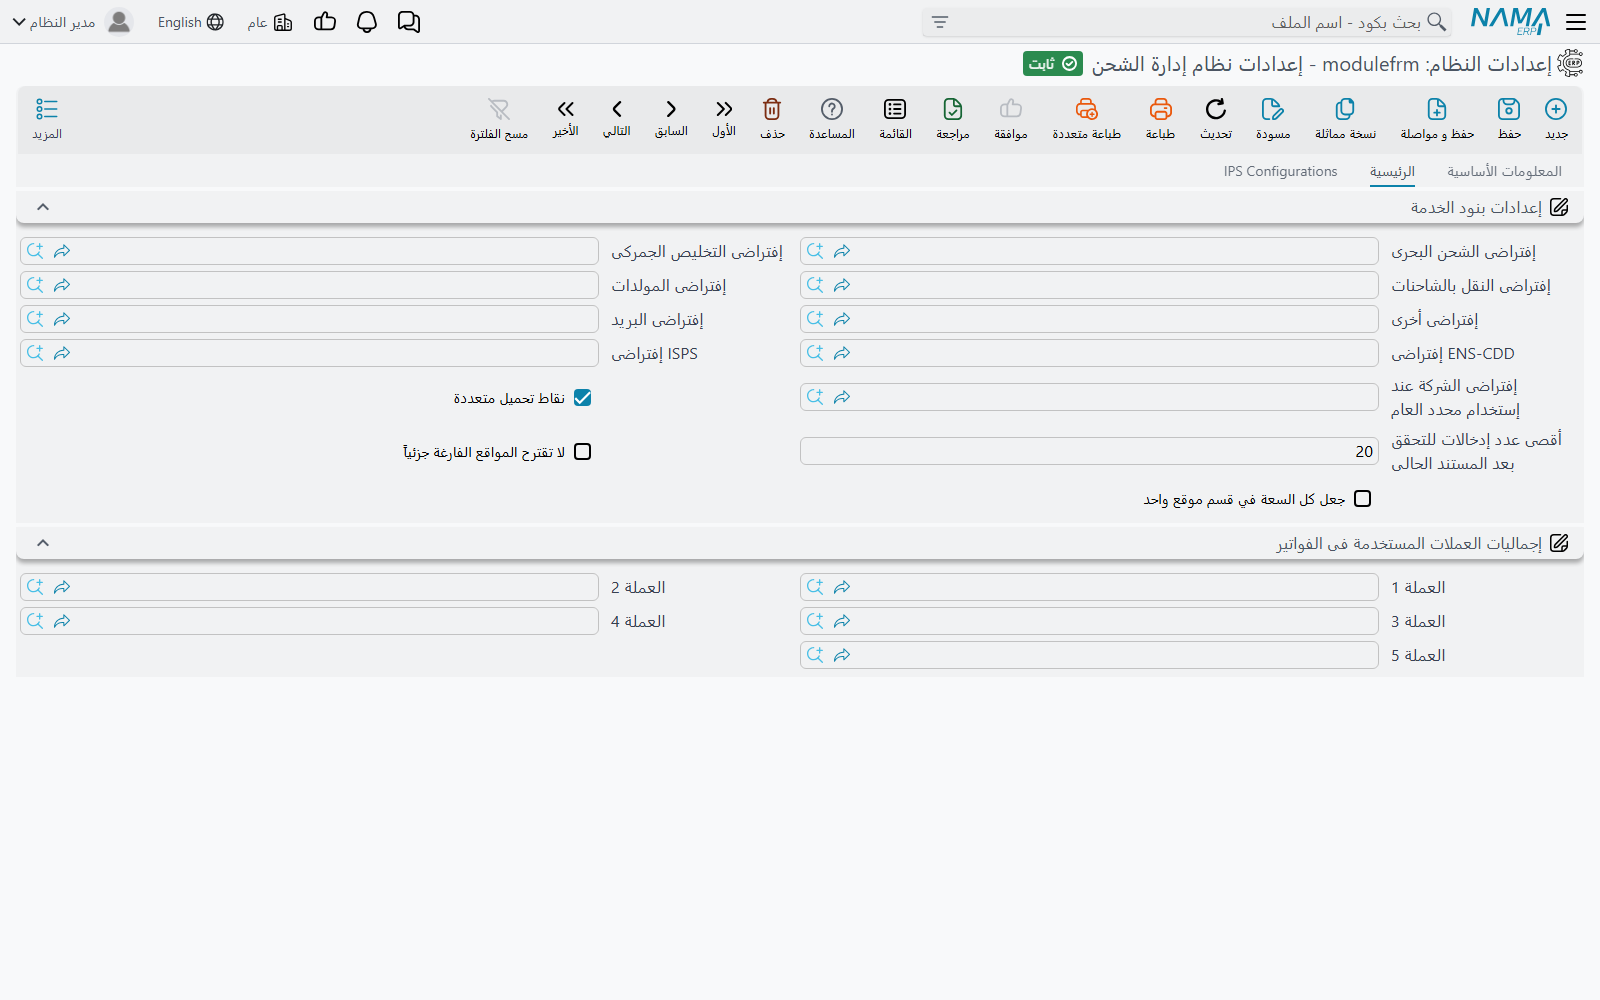Click the حفظ (Save) toolbar icon

tap(1509, 109)
